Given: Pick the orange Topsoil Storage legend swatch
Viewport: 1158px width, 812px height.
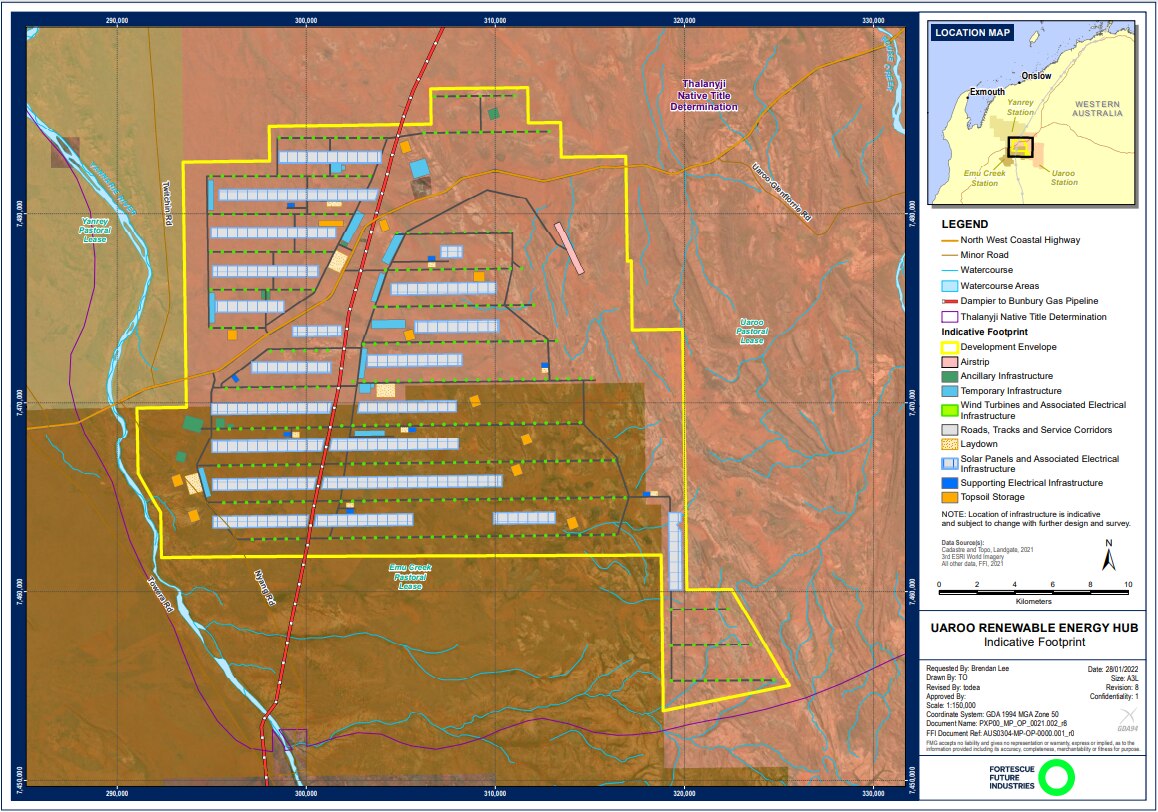Looking at the screenshot, I should (x=950, y=497).
